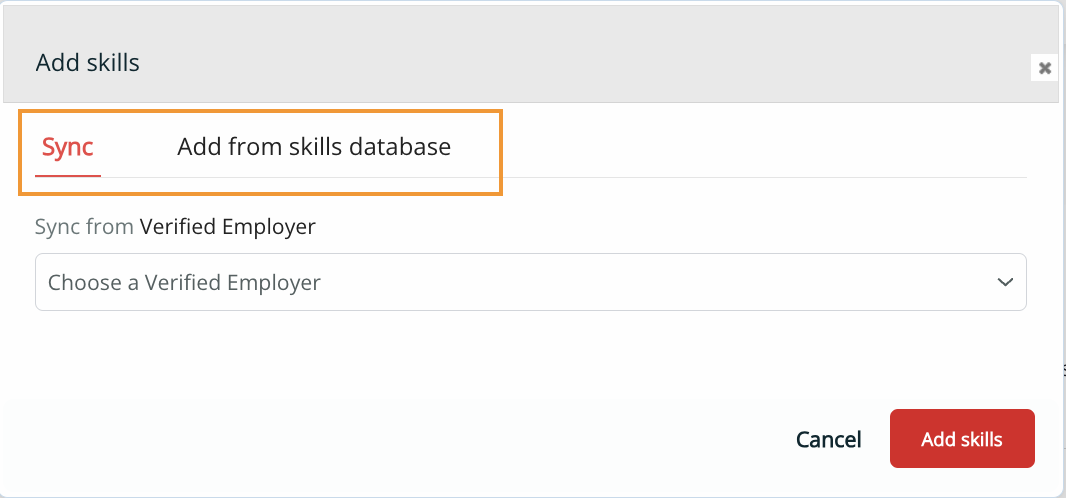Image resolution: width=1066 pixels, height=498 pixels.
Task: Click the chevron arrow in the employer dropdown
Action: pos(1006,282)
